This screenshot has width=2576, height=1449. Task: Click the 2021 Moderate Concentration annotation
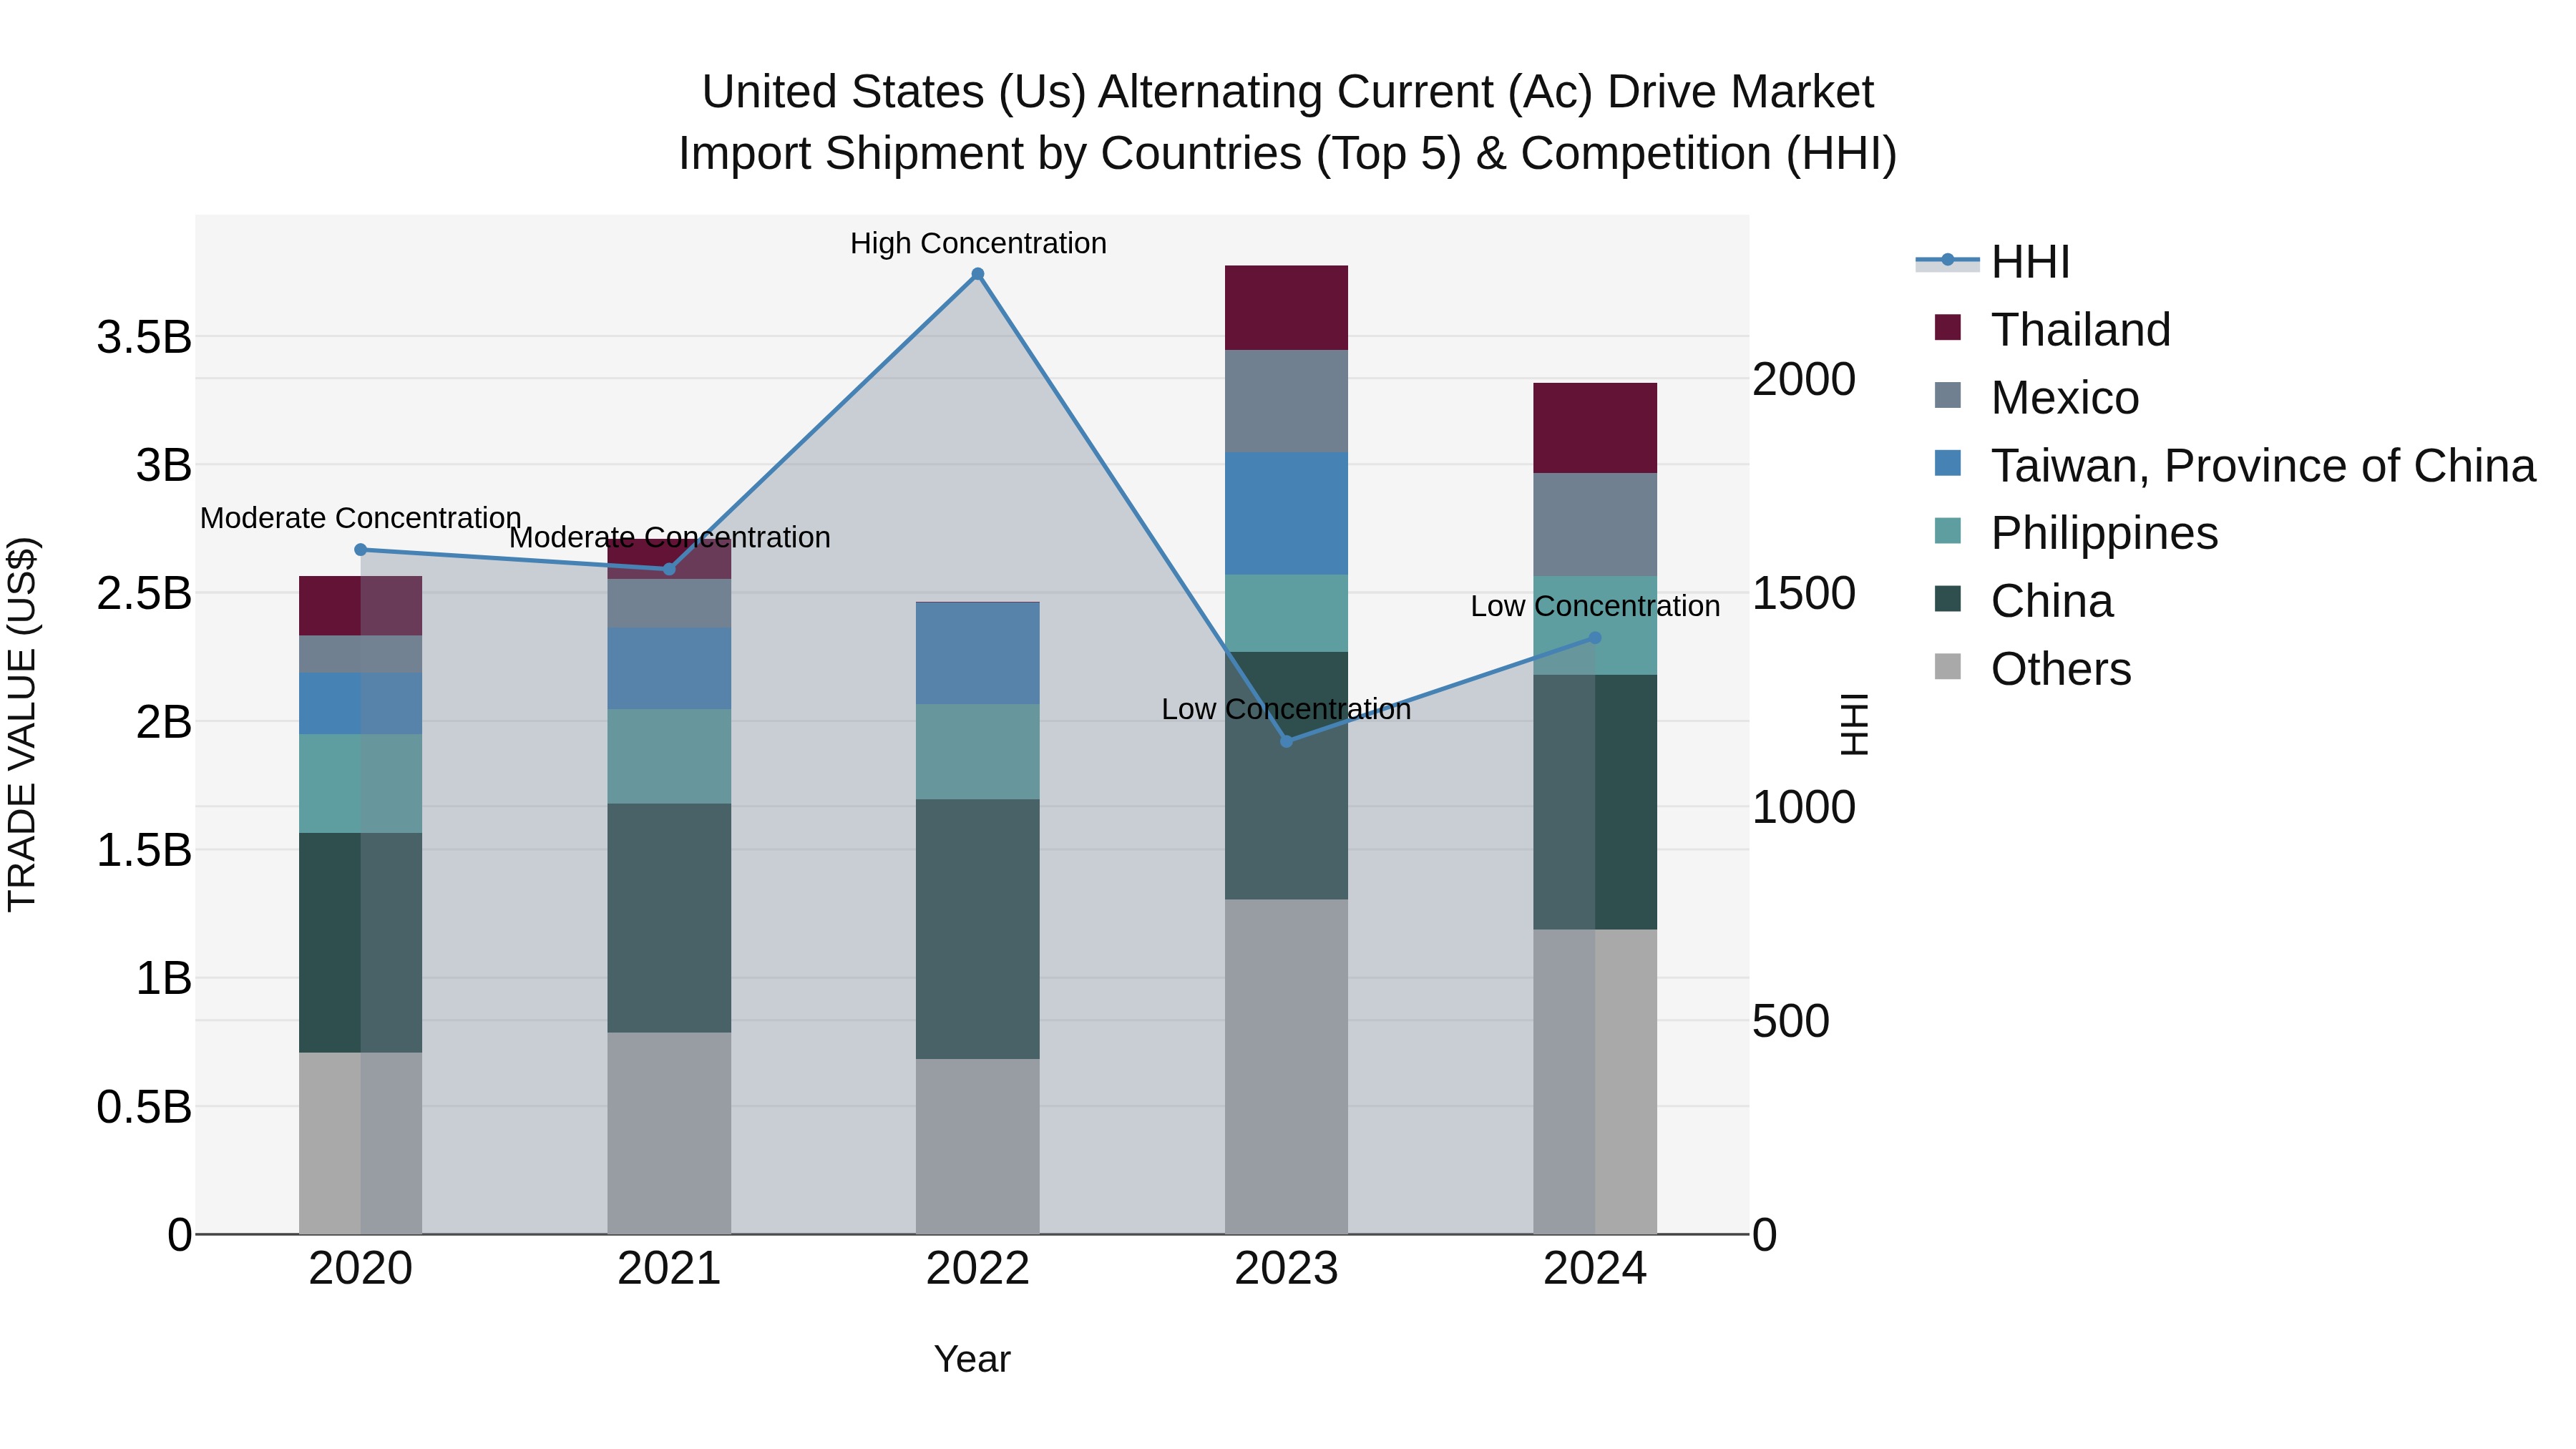pos(670,537)
